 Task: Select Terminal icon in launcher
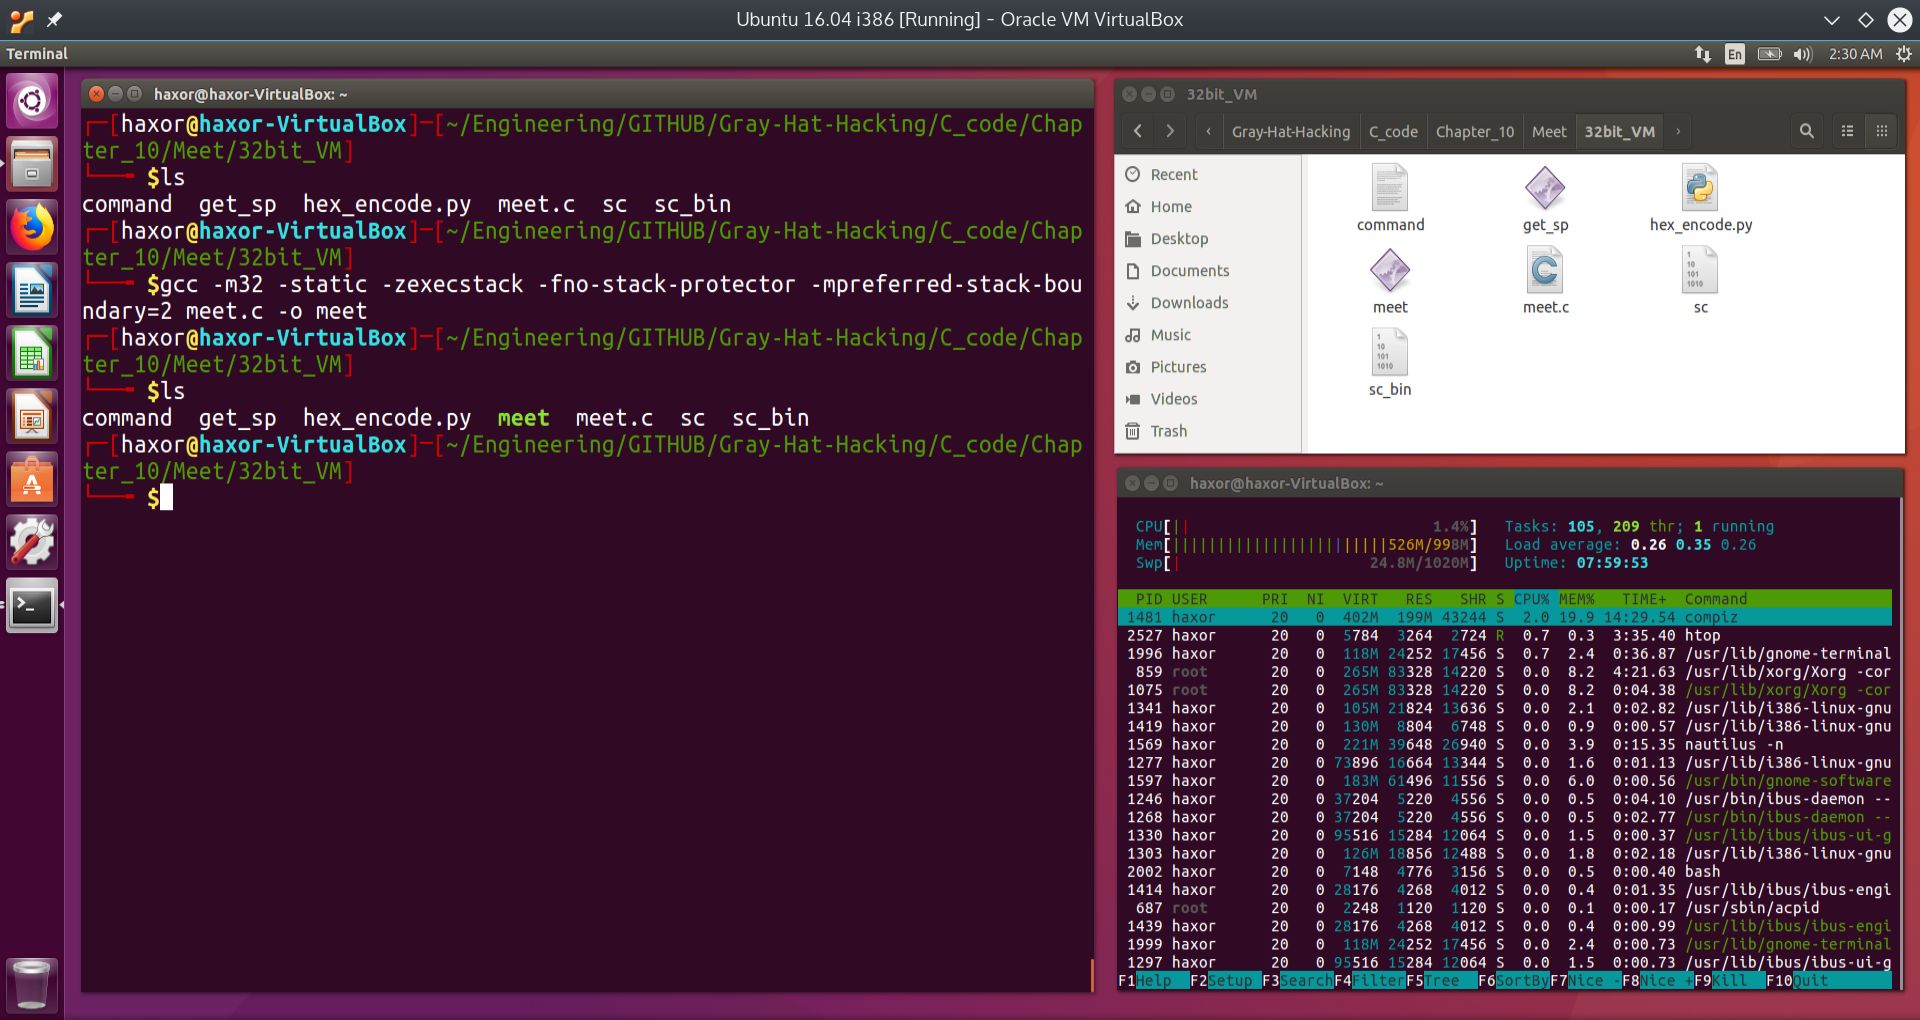click(32, 605)
